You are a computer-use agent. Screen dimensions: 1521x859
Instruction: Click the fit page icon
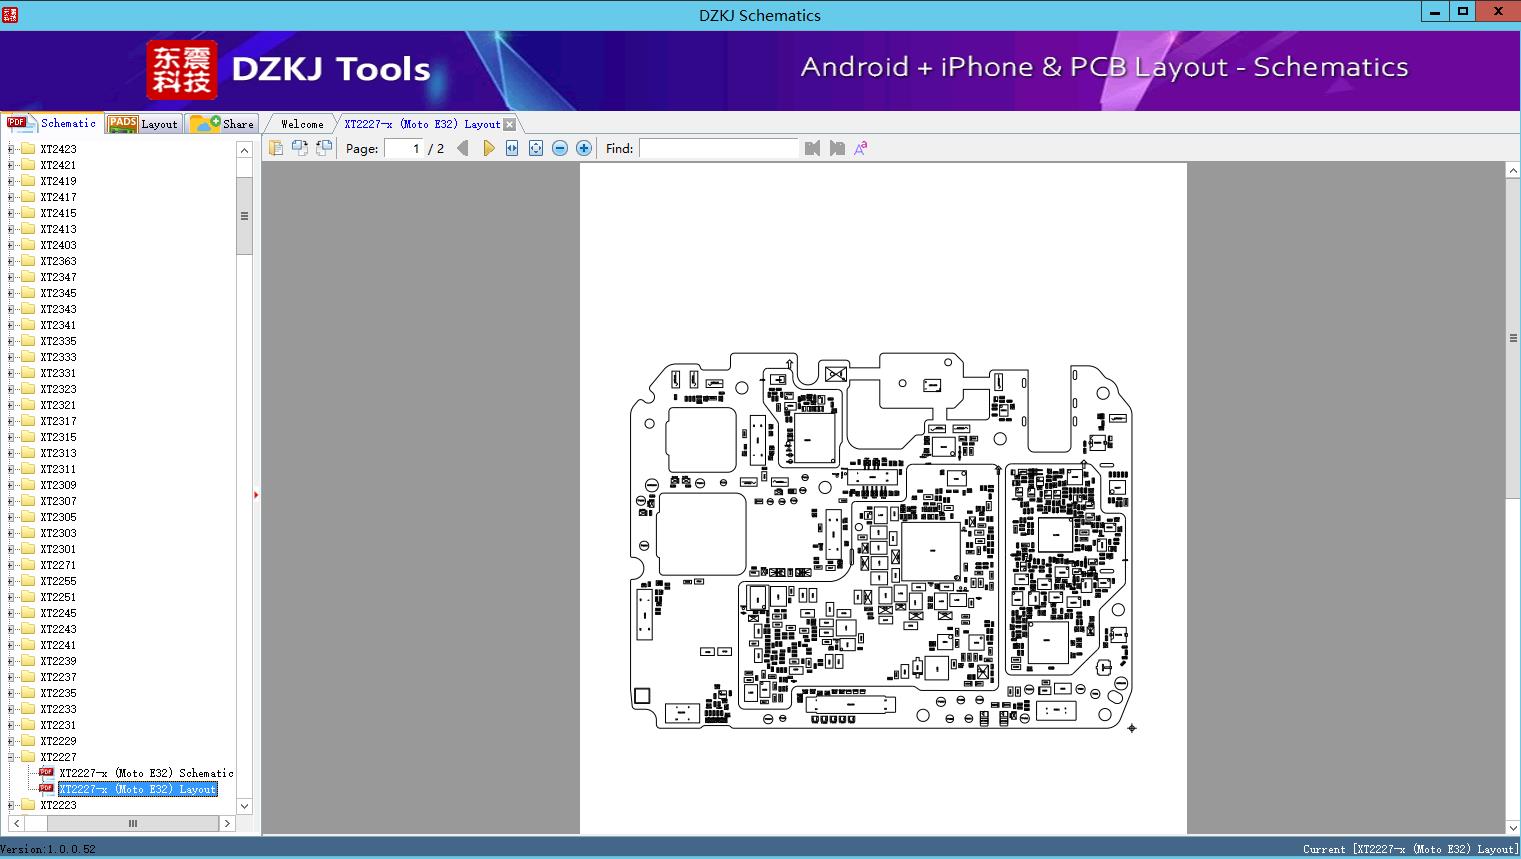[536, 148]
